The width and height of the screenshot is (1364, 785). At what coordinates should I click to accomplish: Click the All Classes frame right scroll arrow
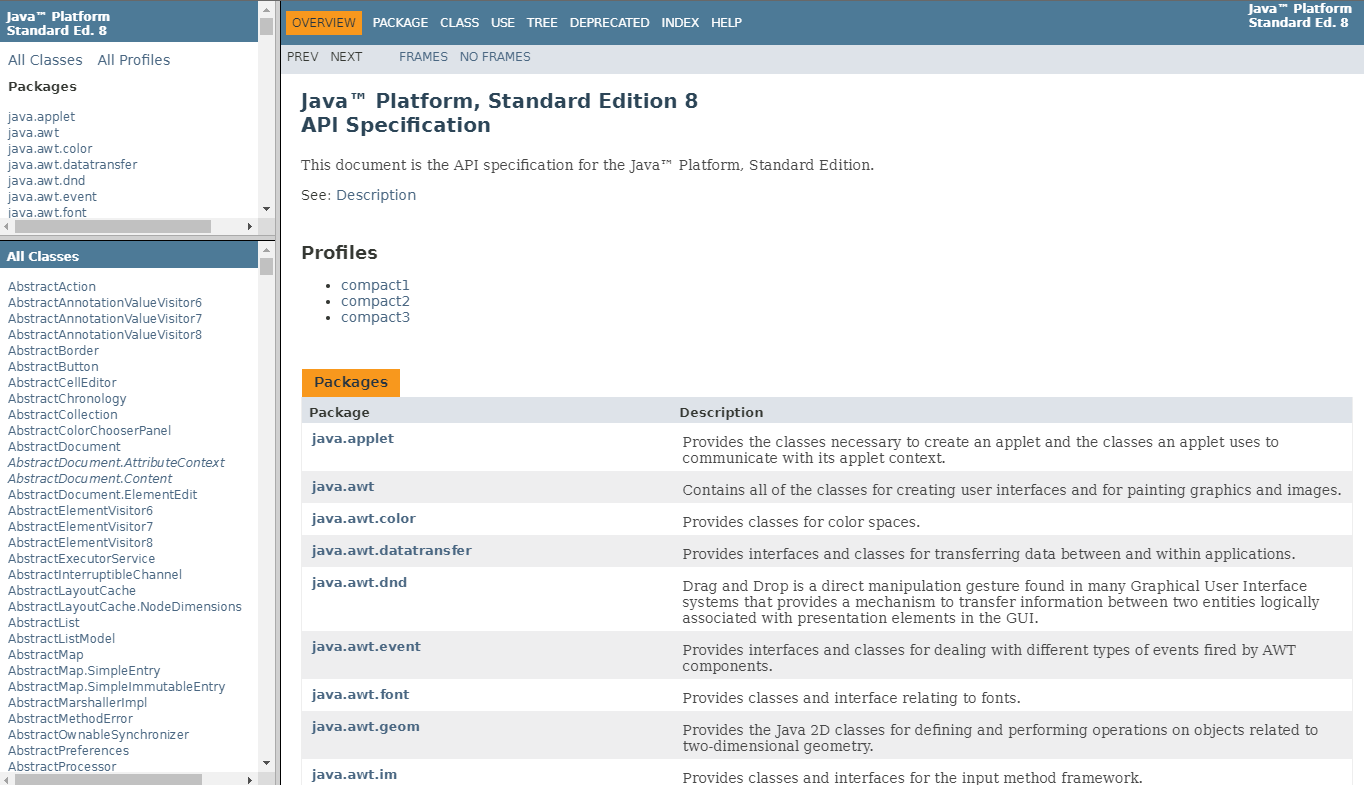coord(250,779)
